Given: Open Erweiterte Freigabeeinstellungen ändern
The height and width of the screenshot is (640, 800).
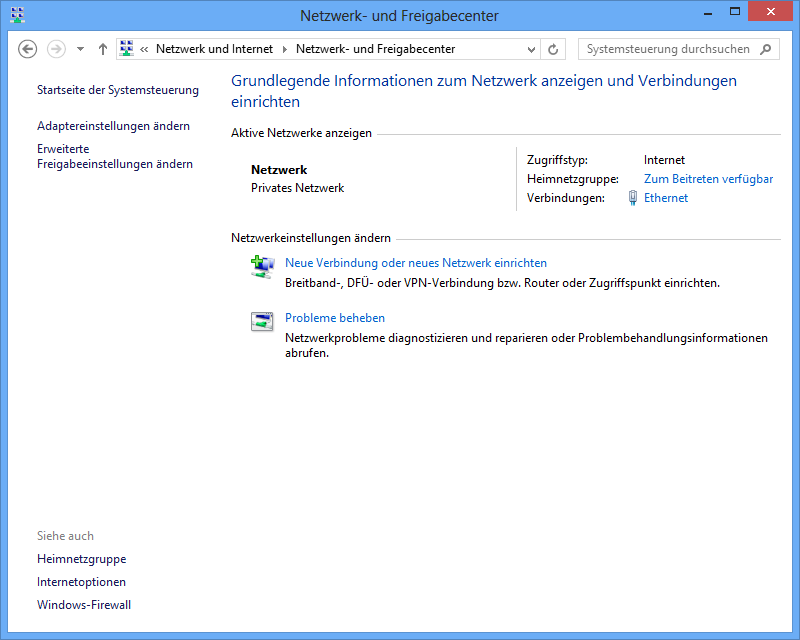Looking at the screenshot, I should (x=114, y=156).
